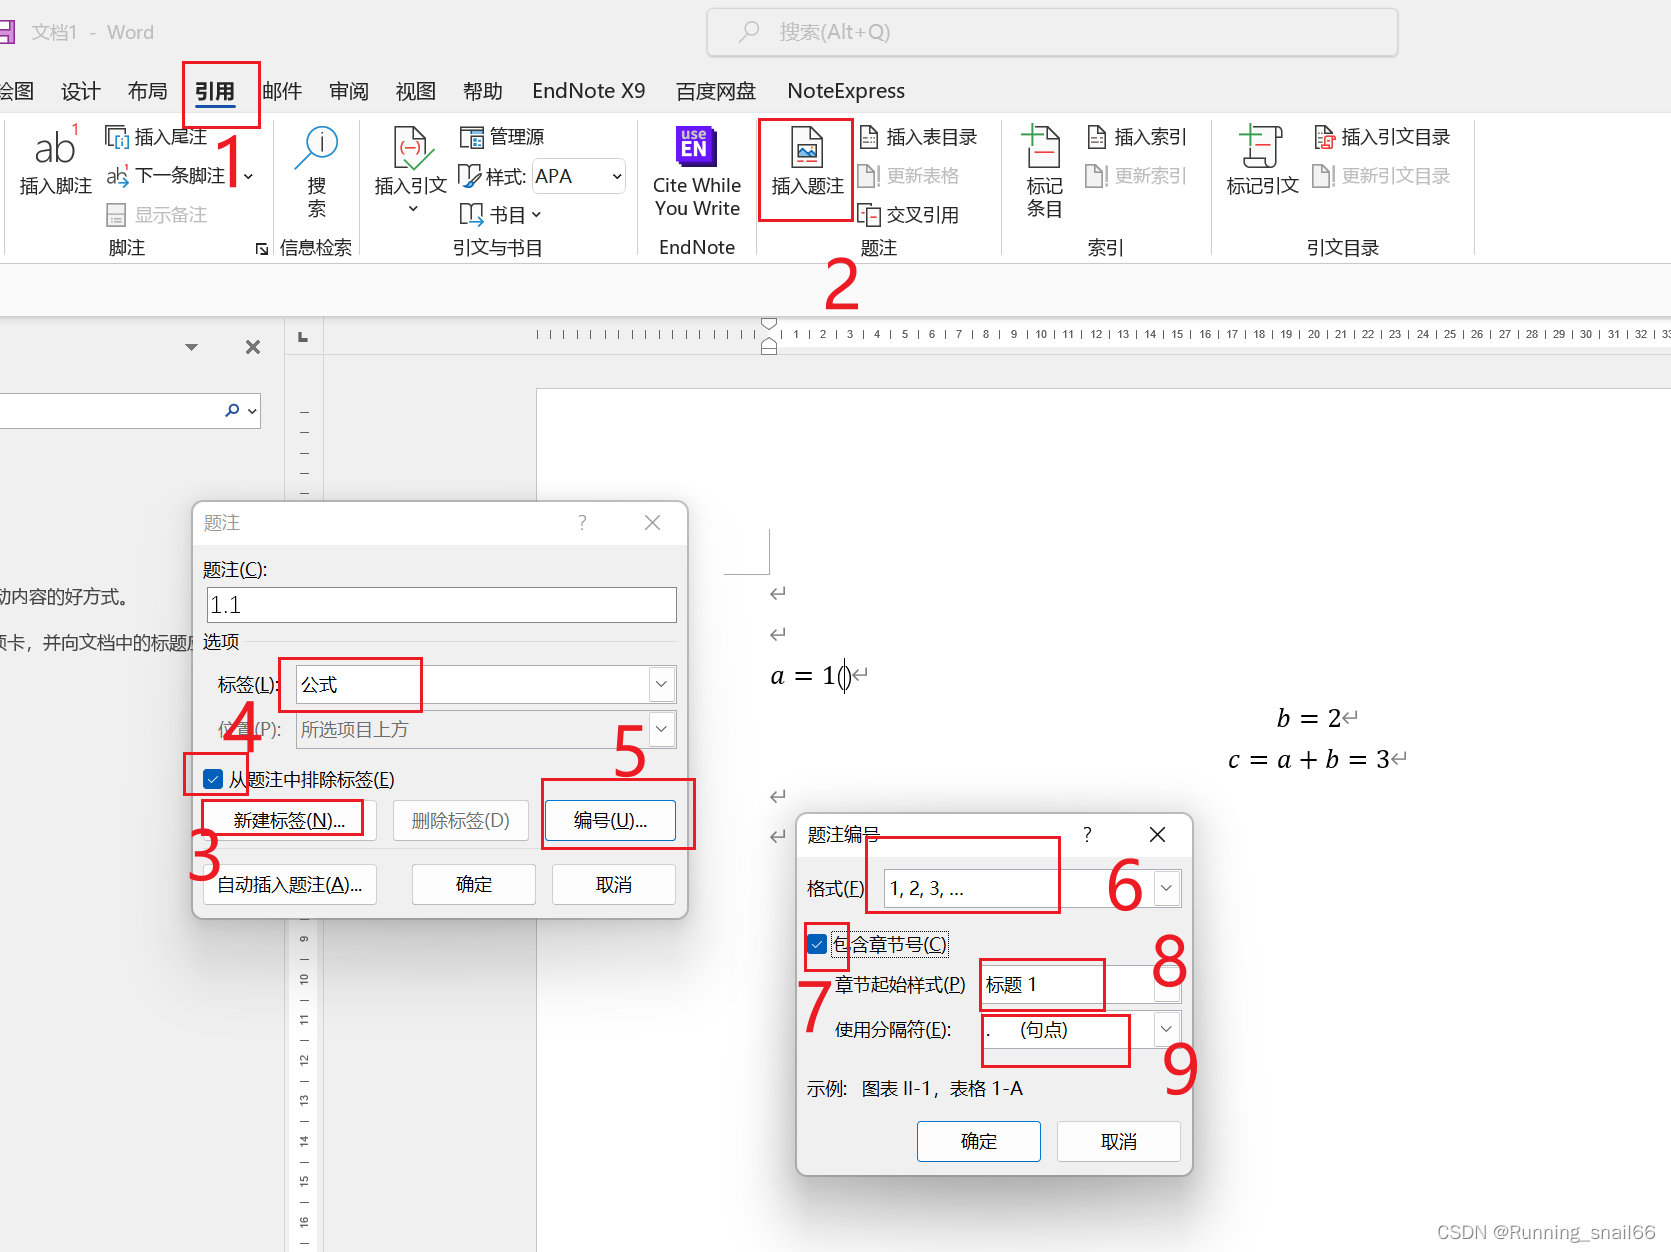Click the Insert Footnote (插入脚注) icon
The width and height of the screenshot is (1671, 1252).
pos(55,148)
